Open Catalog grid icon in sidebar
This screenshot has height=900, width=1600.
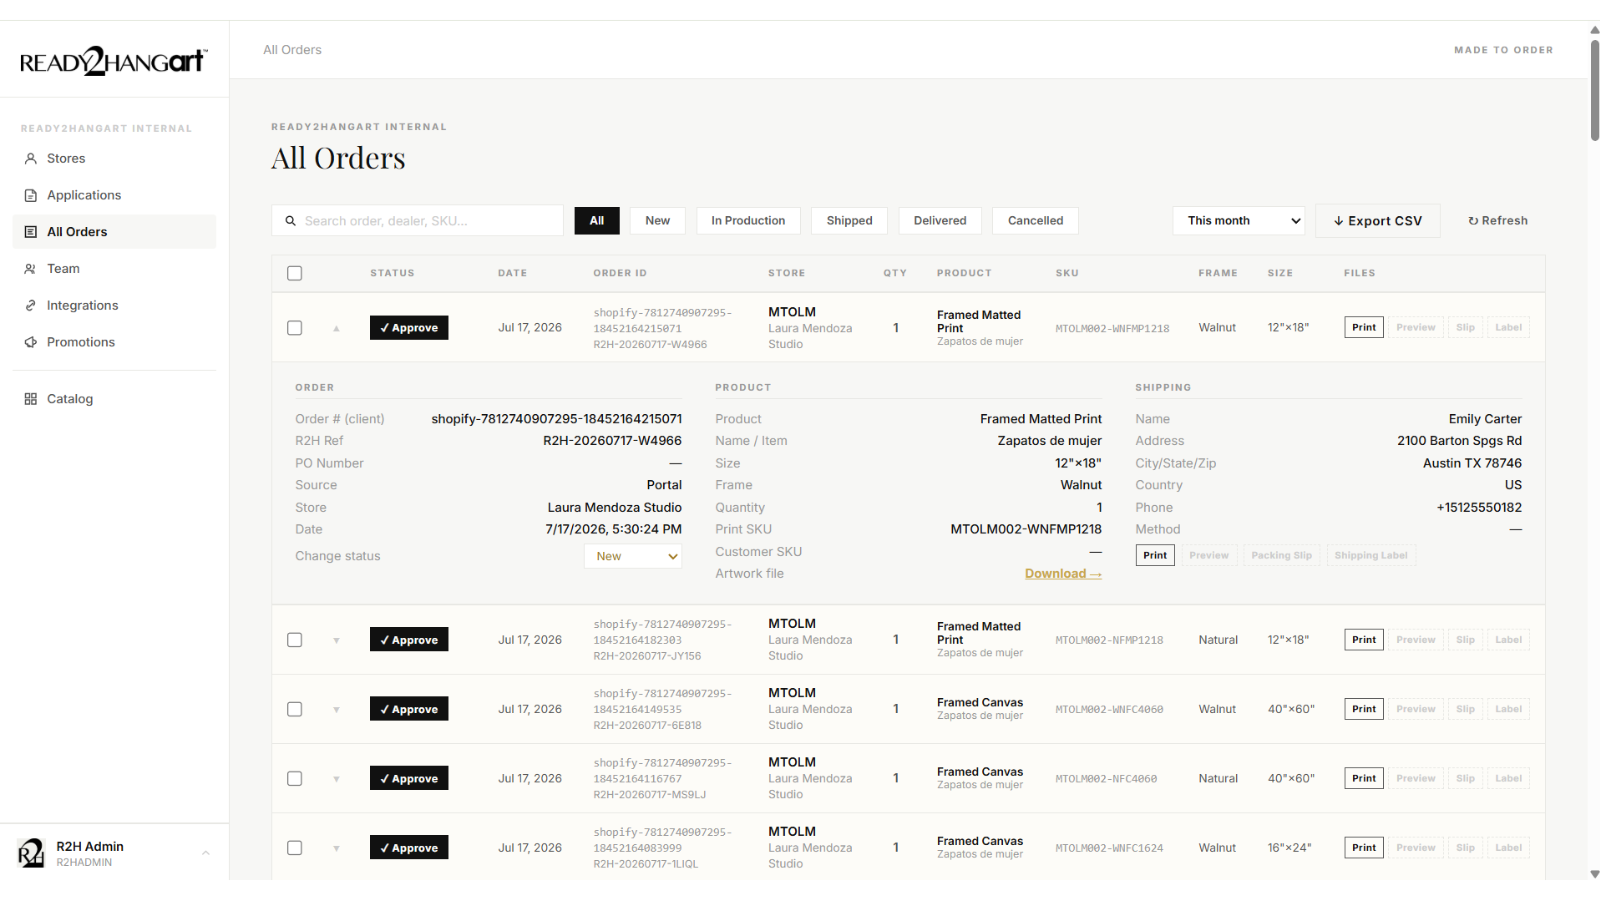pyautogui.click(x=31, y=399)
